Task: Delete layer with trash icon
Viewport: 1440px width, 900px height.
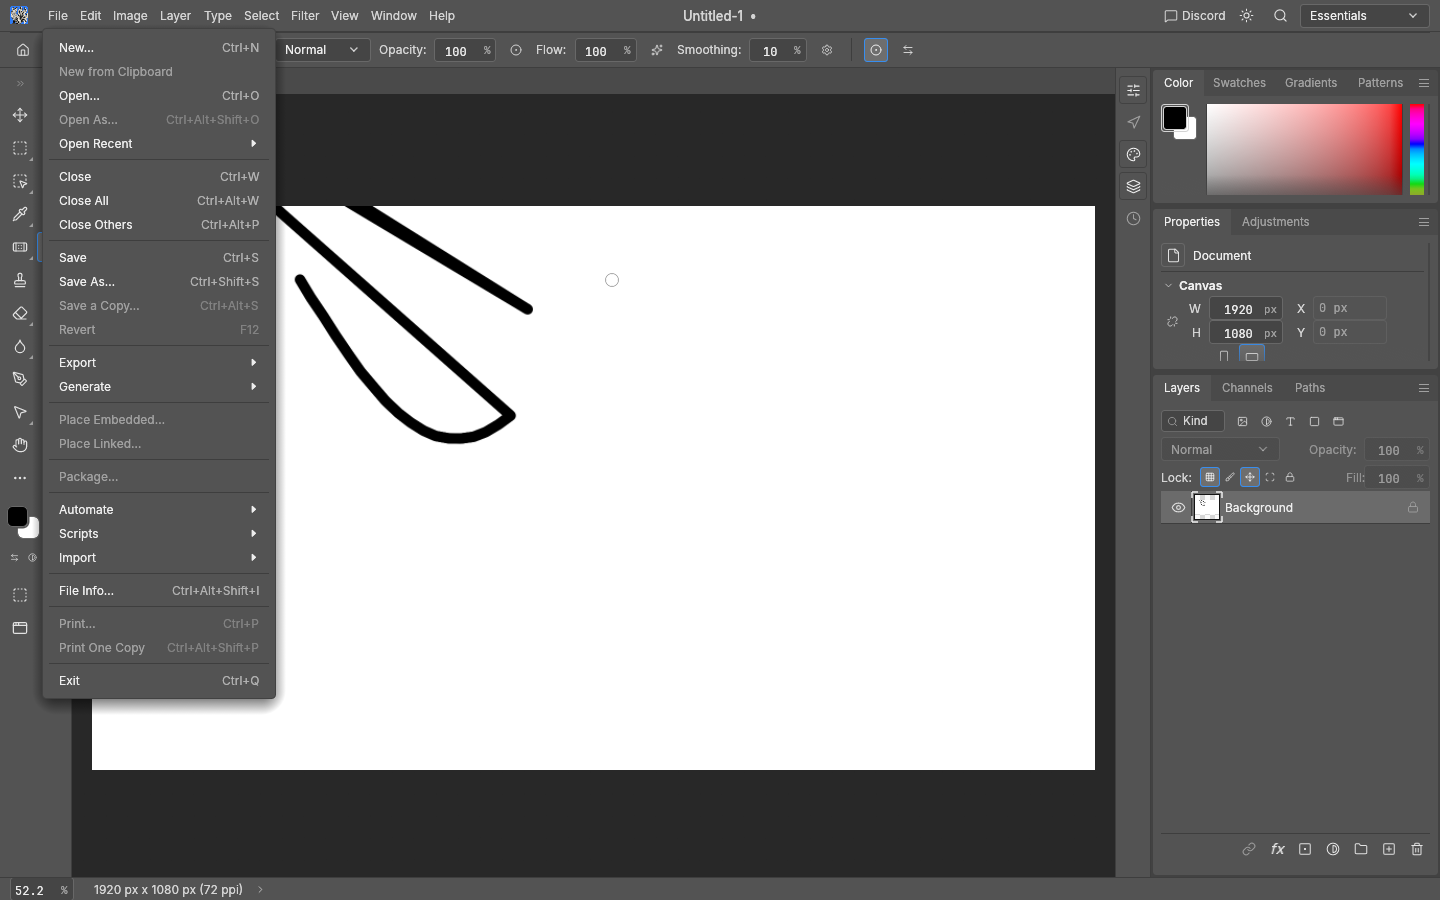Action: click(x=1417, y=849)
